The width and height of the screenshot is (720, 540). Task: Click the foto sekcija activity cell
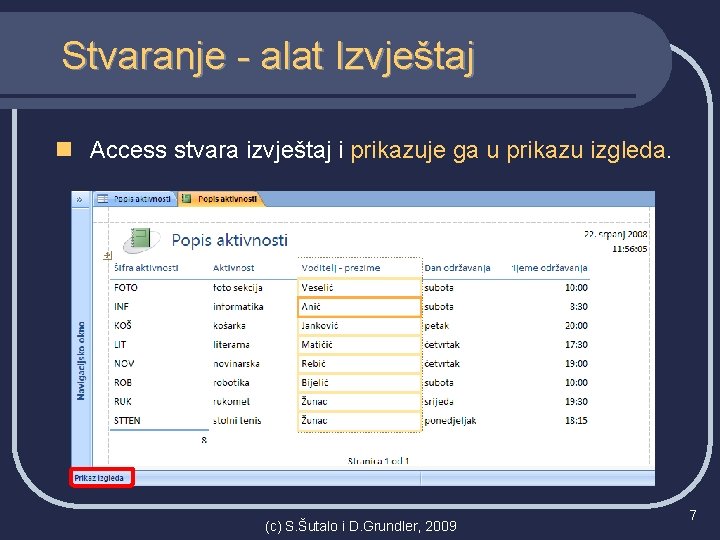pos(237,288)
